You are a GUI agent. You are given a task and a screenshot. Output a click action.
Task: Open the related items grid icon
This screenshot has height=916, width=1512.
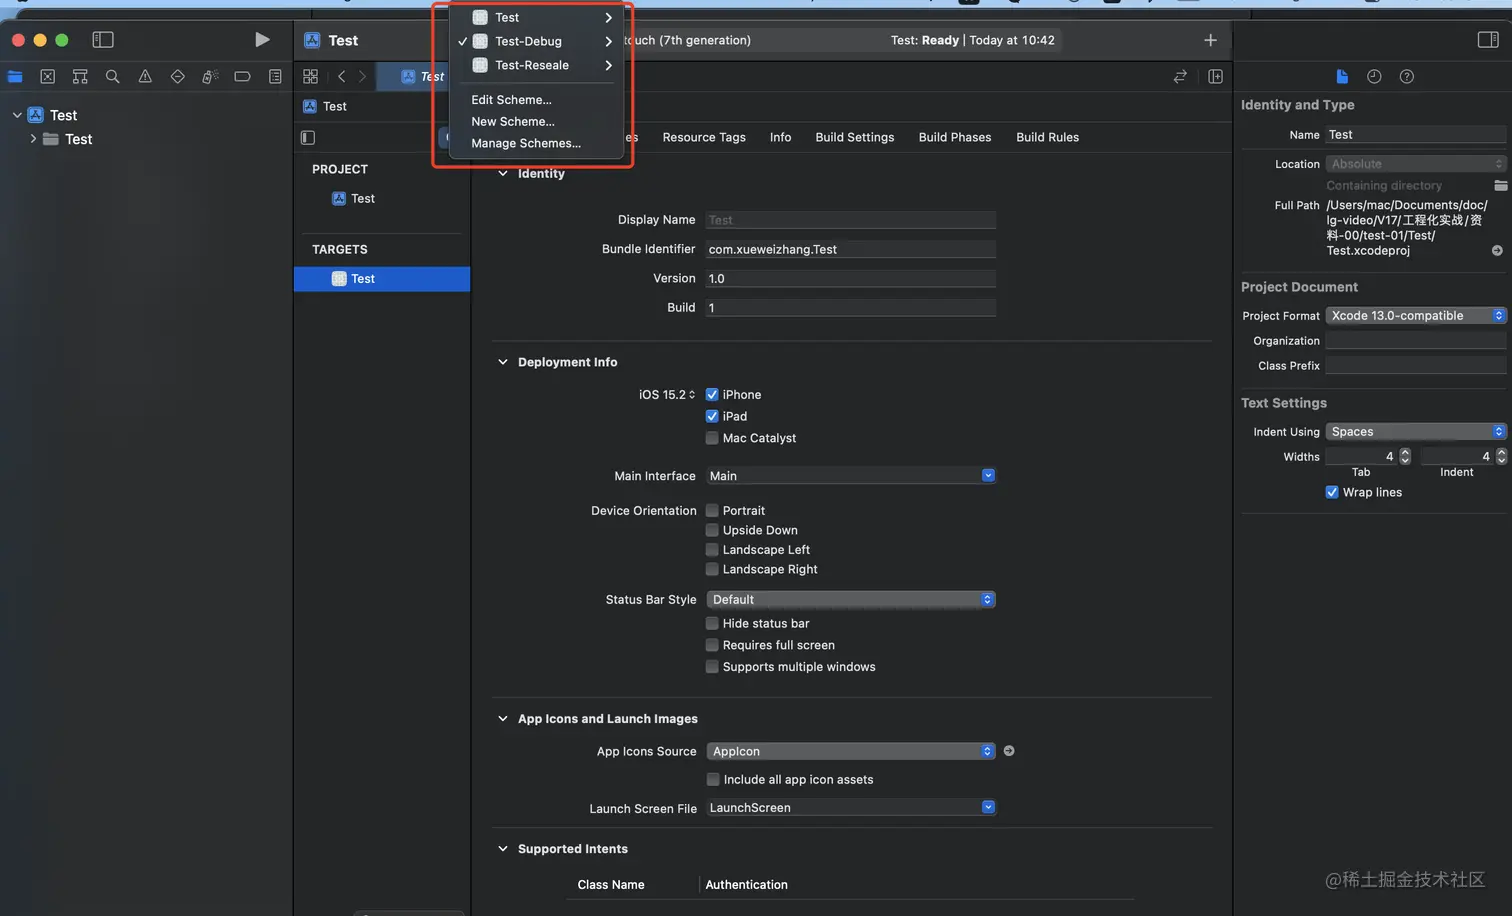click(x=310, y=76)
